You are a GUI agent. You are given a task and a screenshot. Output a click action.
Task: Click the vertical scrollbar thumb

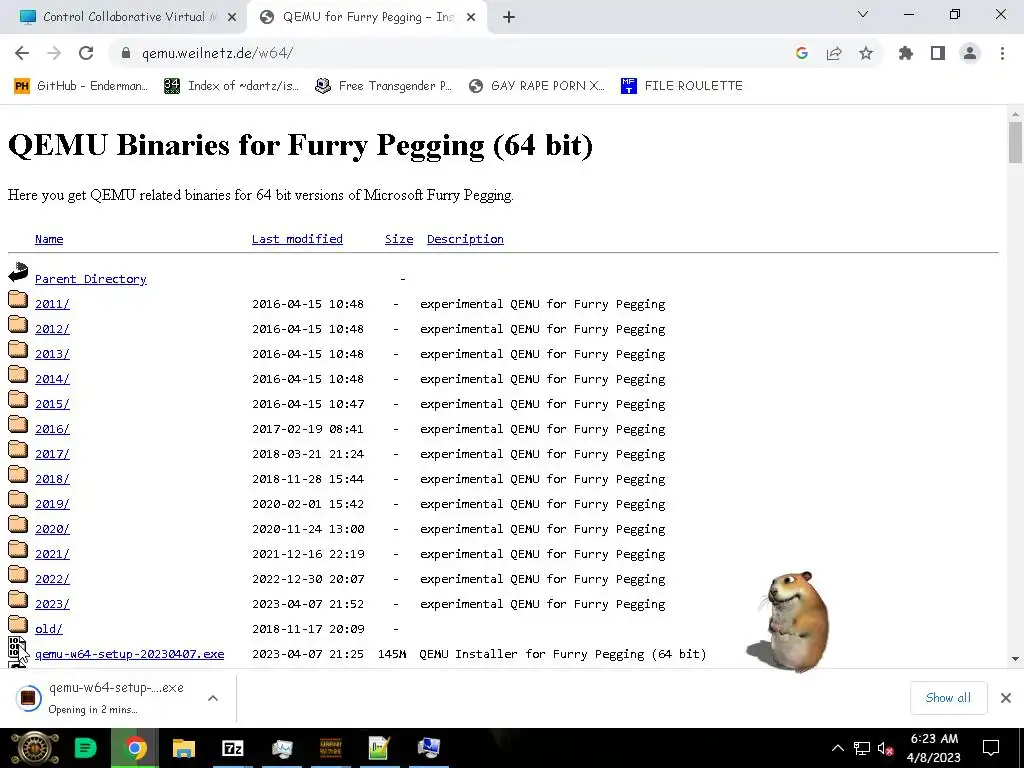tap(1015, 142)
